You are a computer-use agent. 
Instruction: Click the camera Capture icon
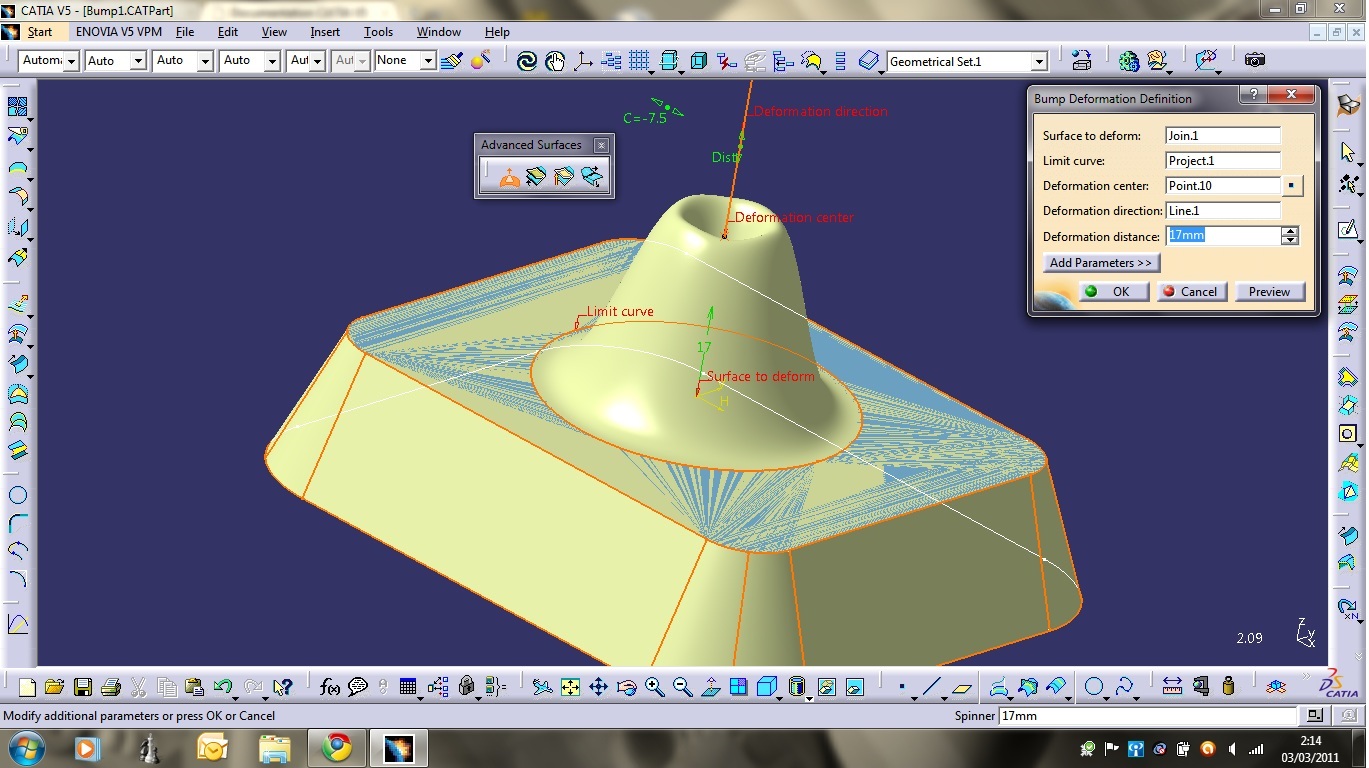tap(1255, 61)
